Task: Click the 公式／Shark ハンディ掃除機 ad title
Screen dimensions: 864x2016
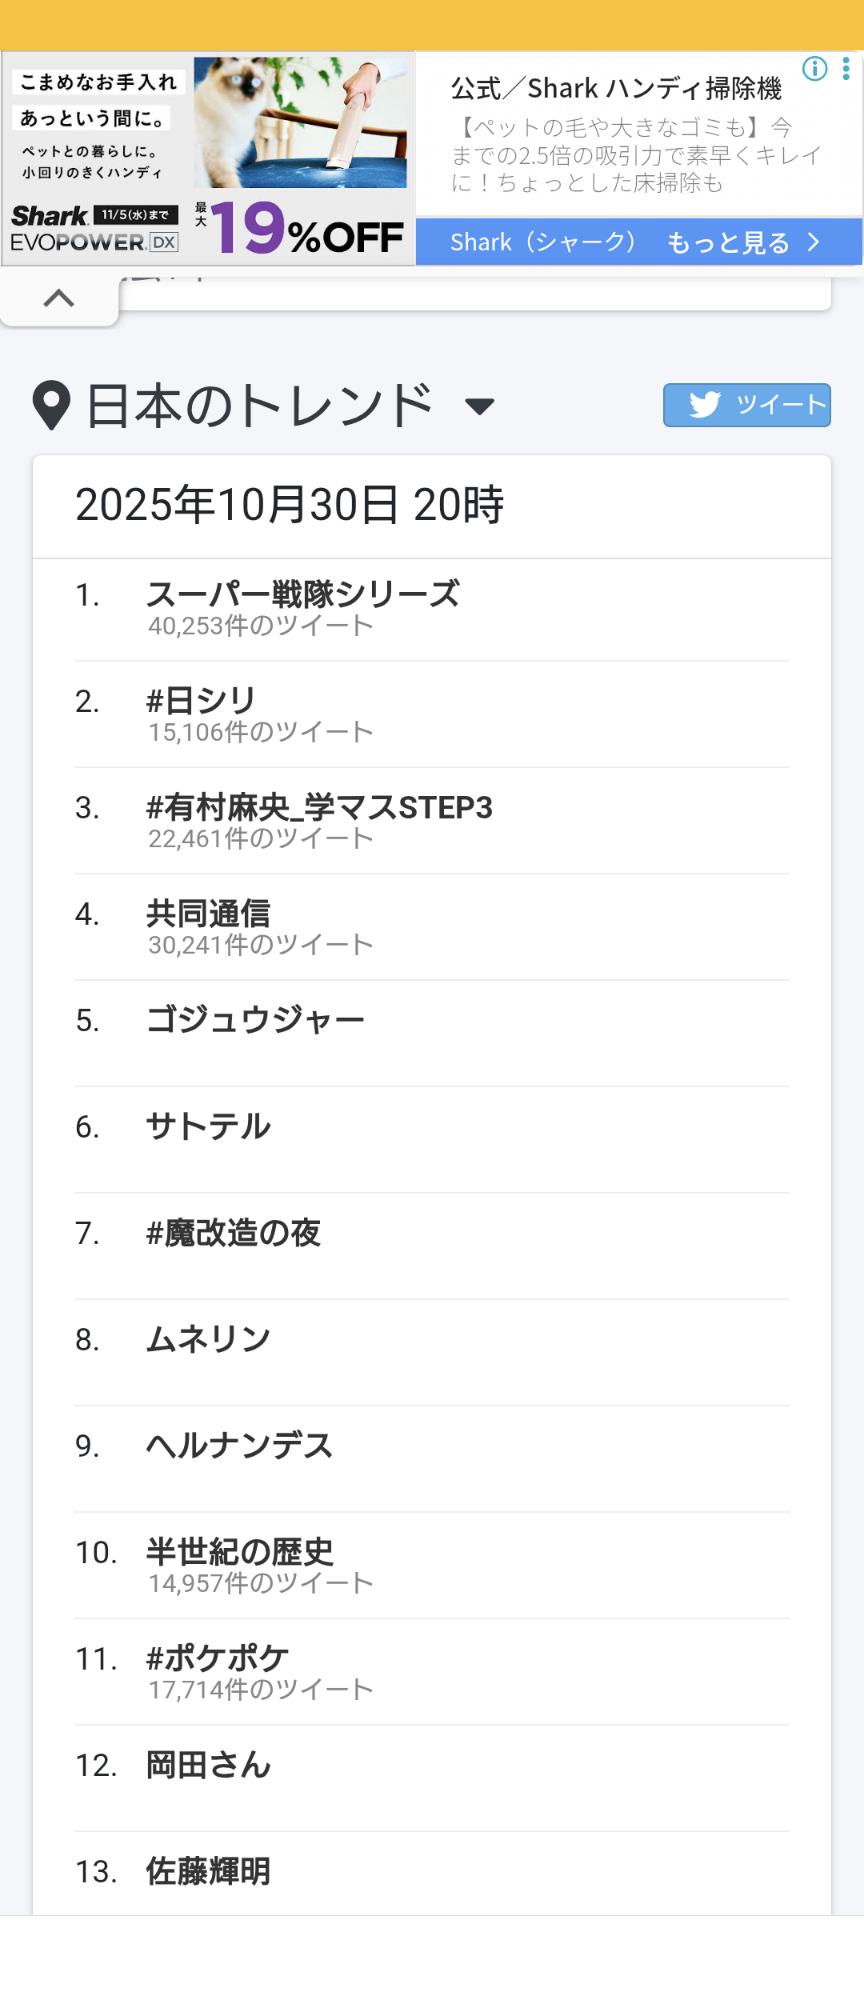Action: tap(616, 89)
